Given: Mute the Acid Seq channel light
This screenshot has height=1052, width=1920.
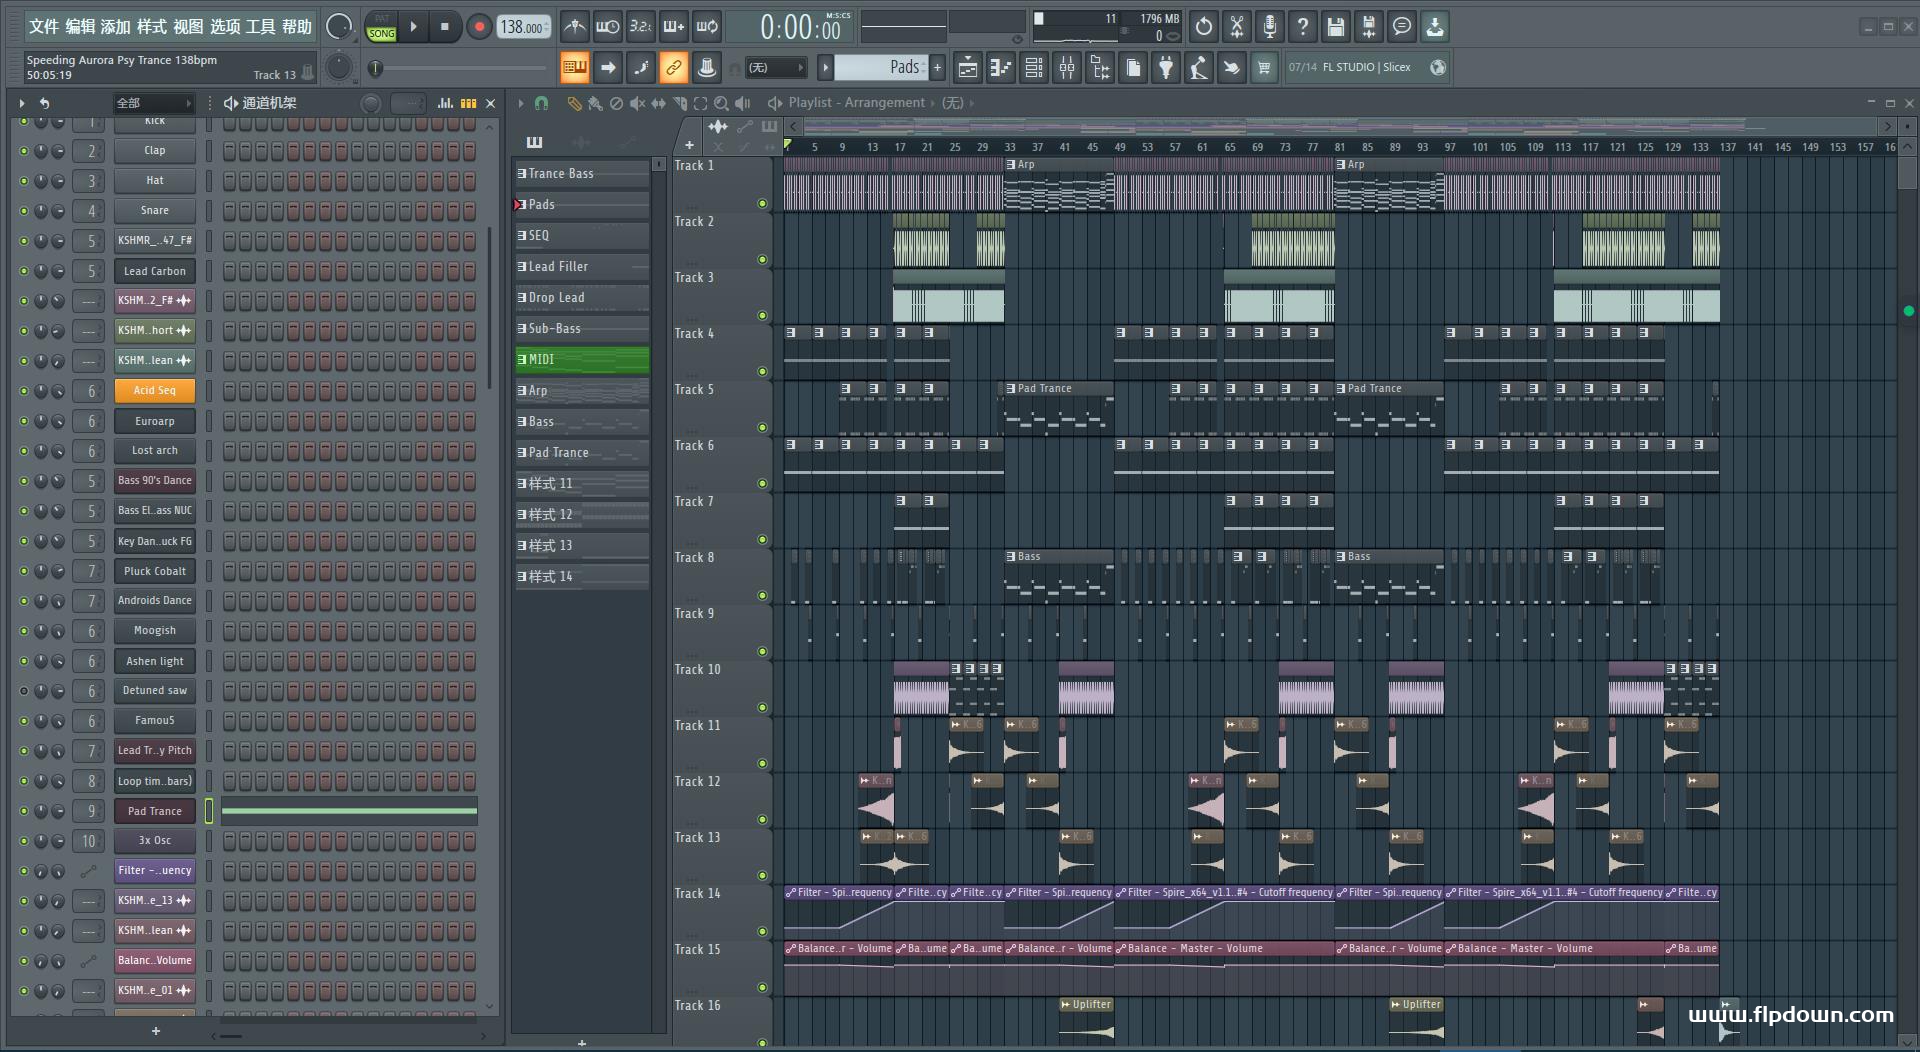Looking at the screenshot, I should [24, 391].
